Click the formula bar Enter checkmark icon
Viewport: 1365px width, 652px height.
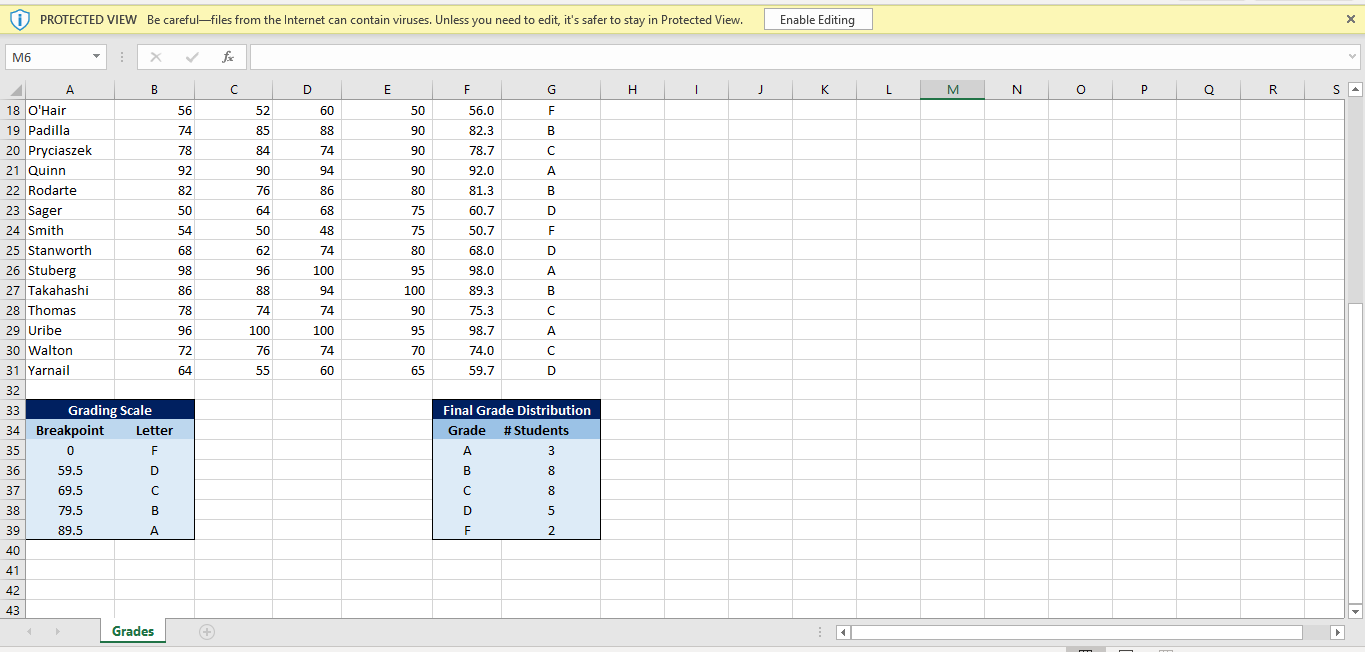pyautogui.click(x=193, y=57)
